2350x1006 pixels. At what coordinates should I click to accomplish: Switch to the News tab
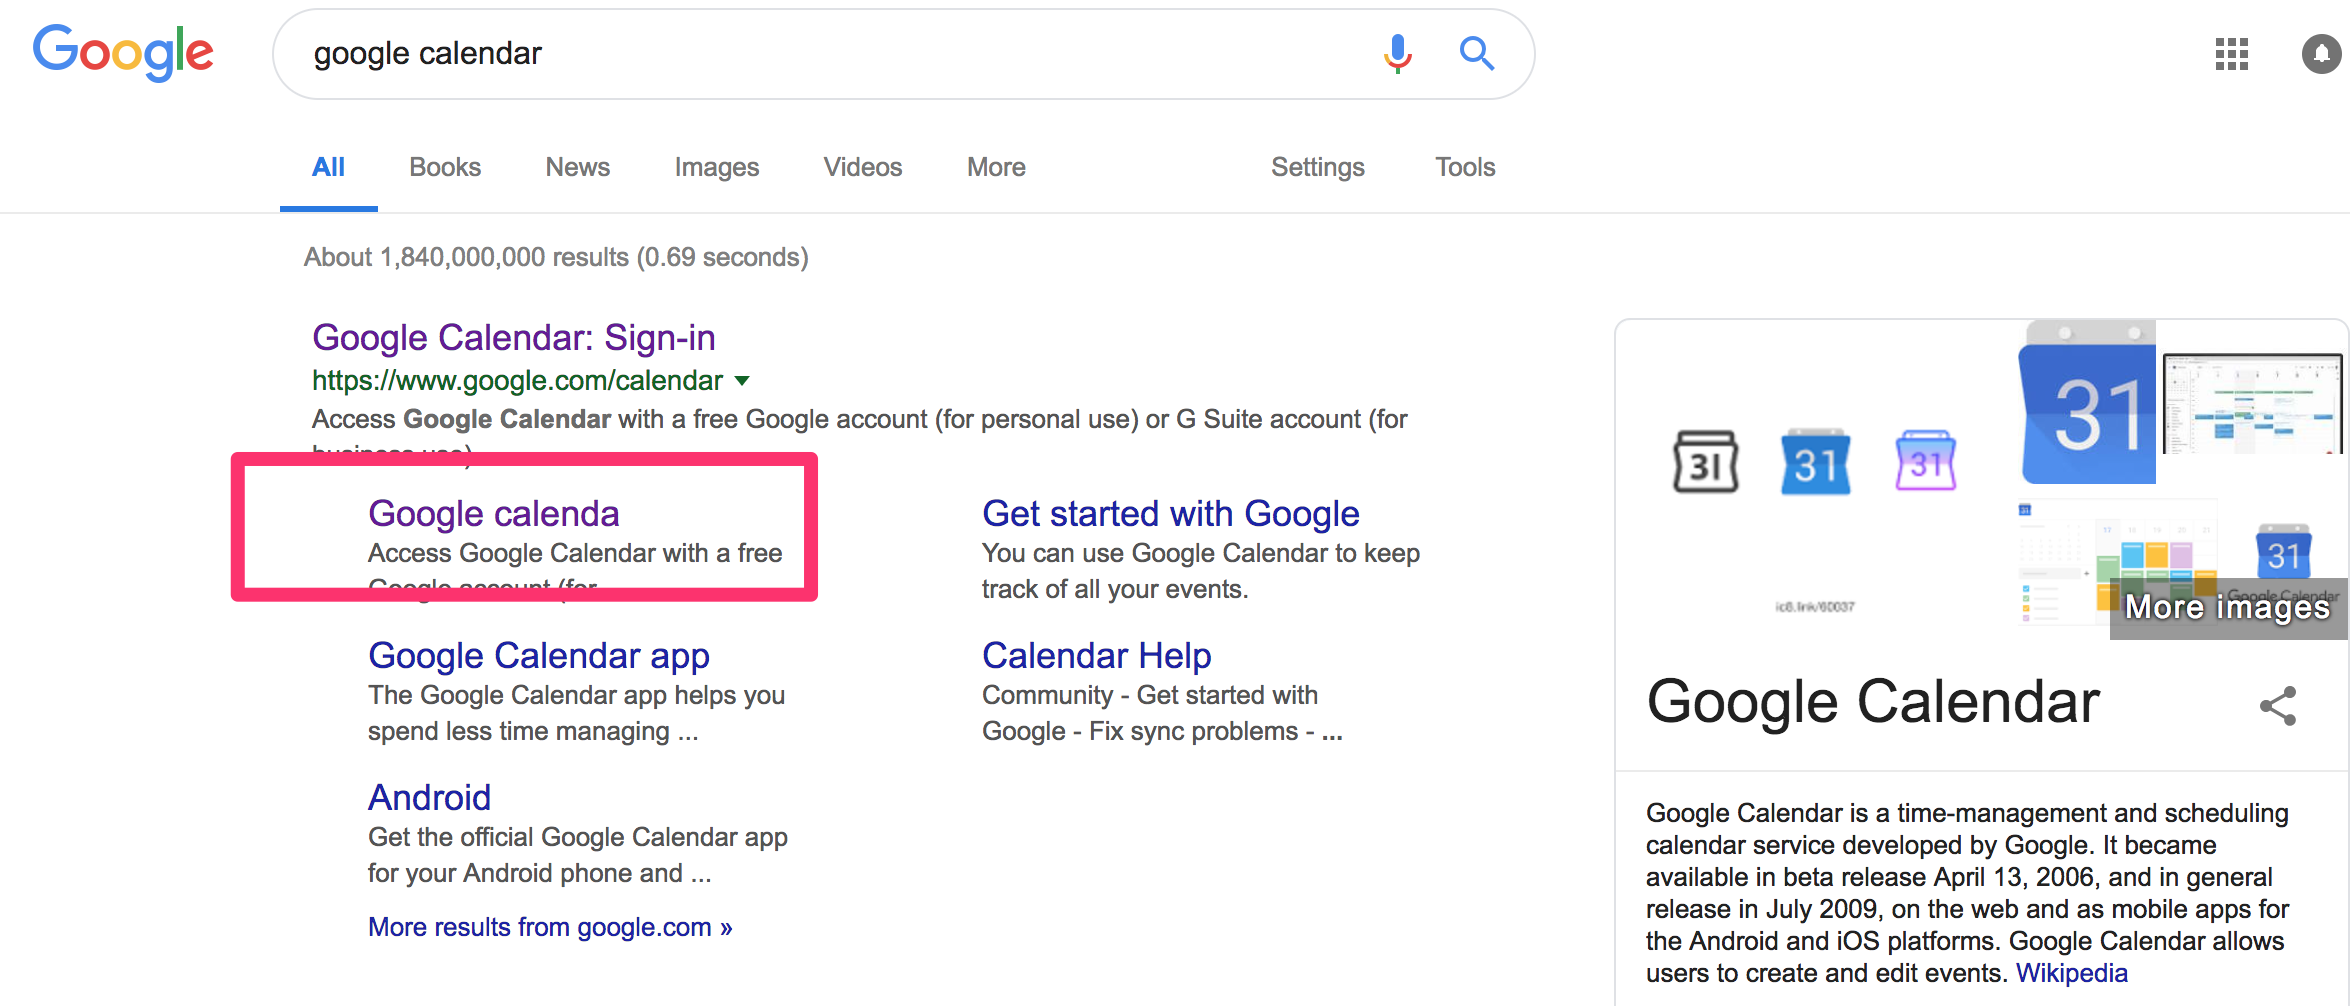(577, 167)
